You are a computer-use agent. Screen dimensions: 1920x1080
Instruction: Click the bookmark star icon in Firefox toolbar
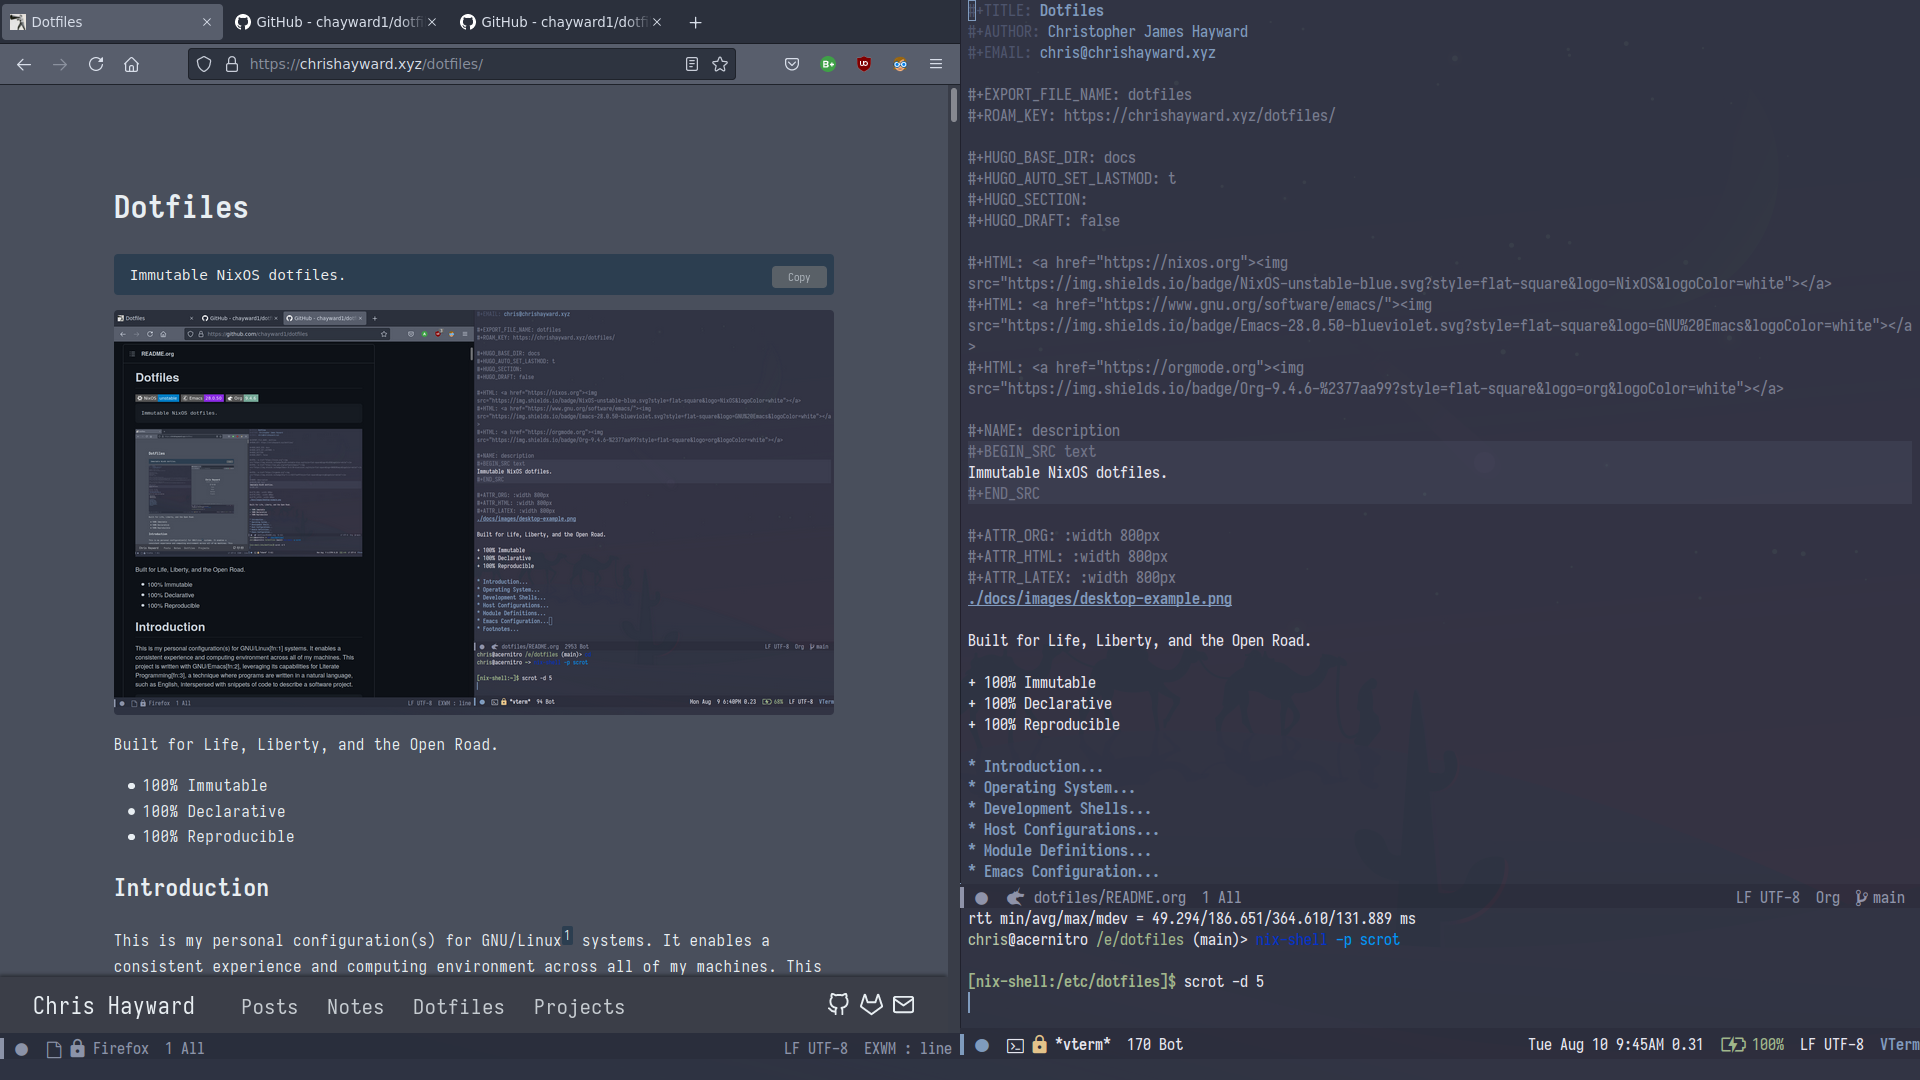point(720,62)
